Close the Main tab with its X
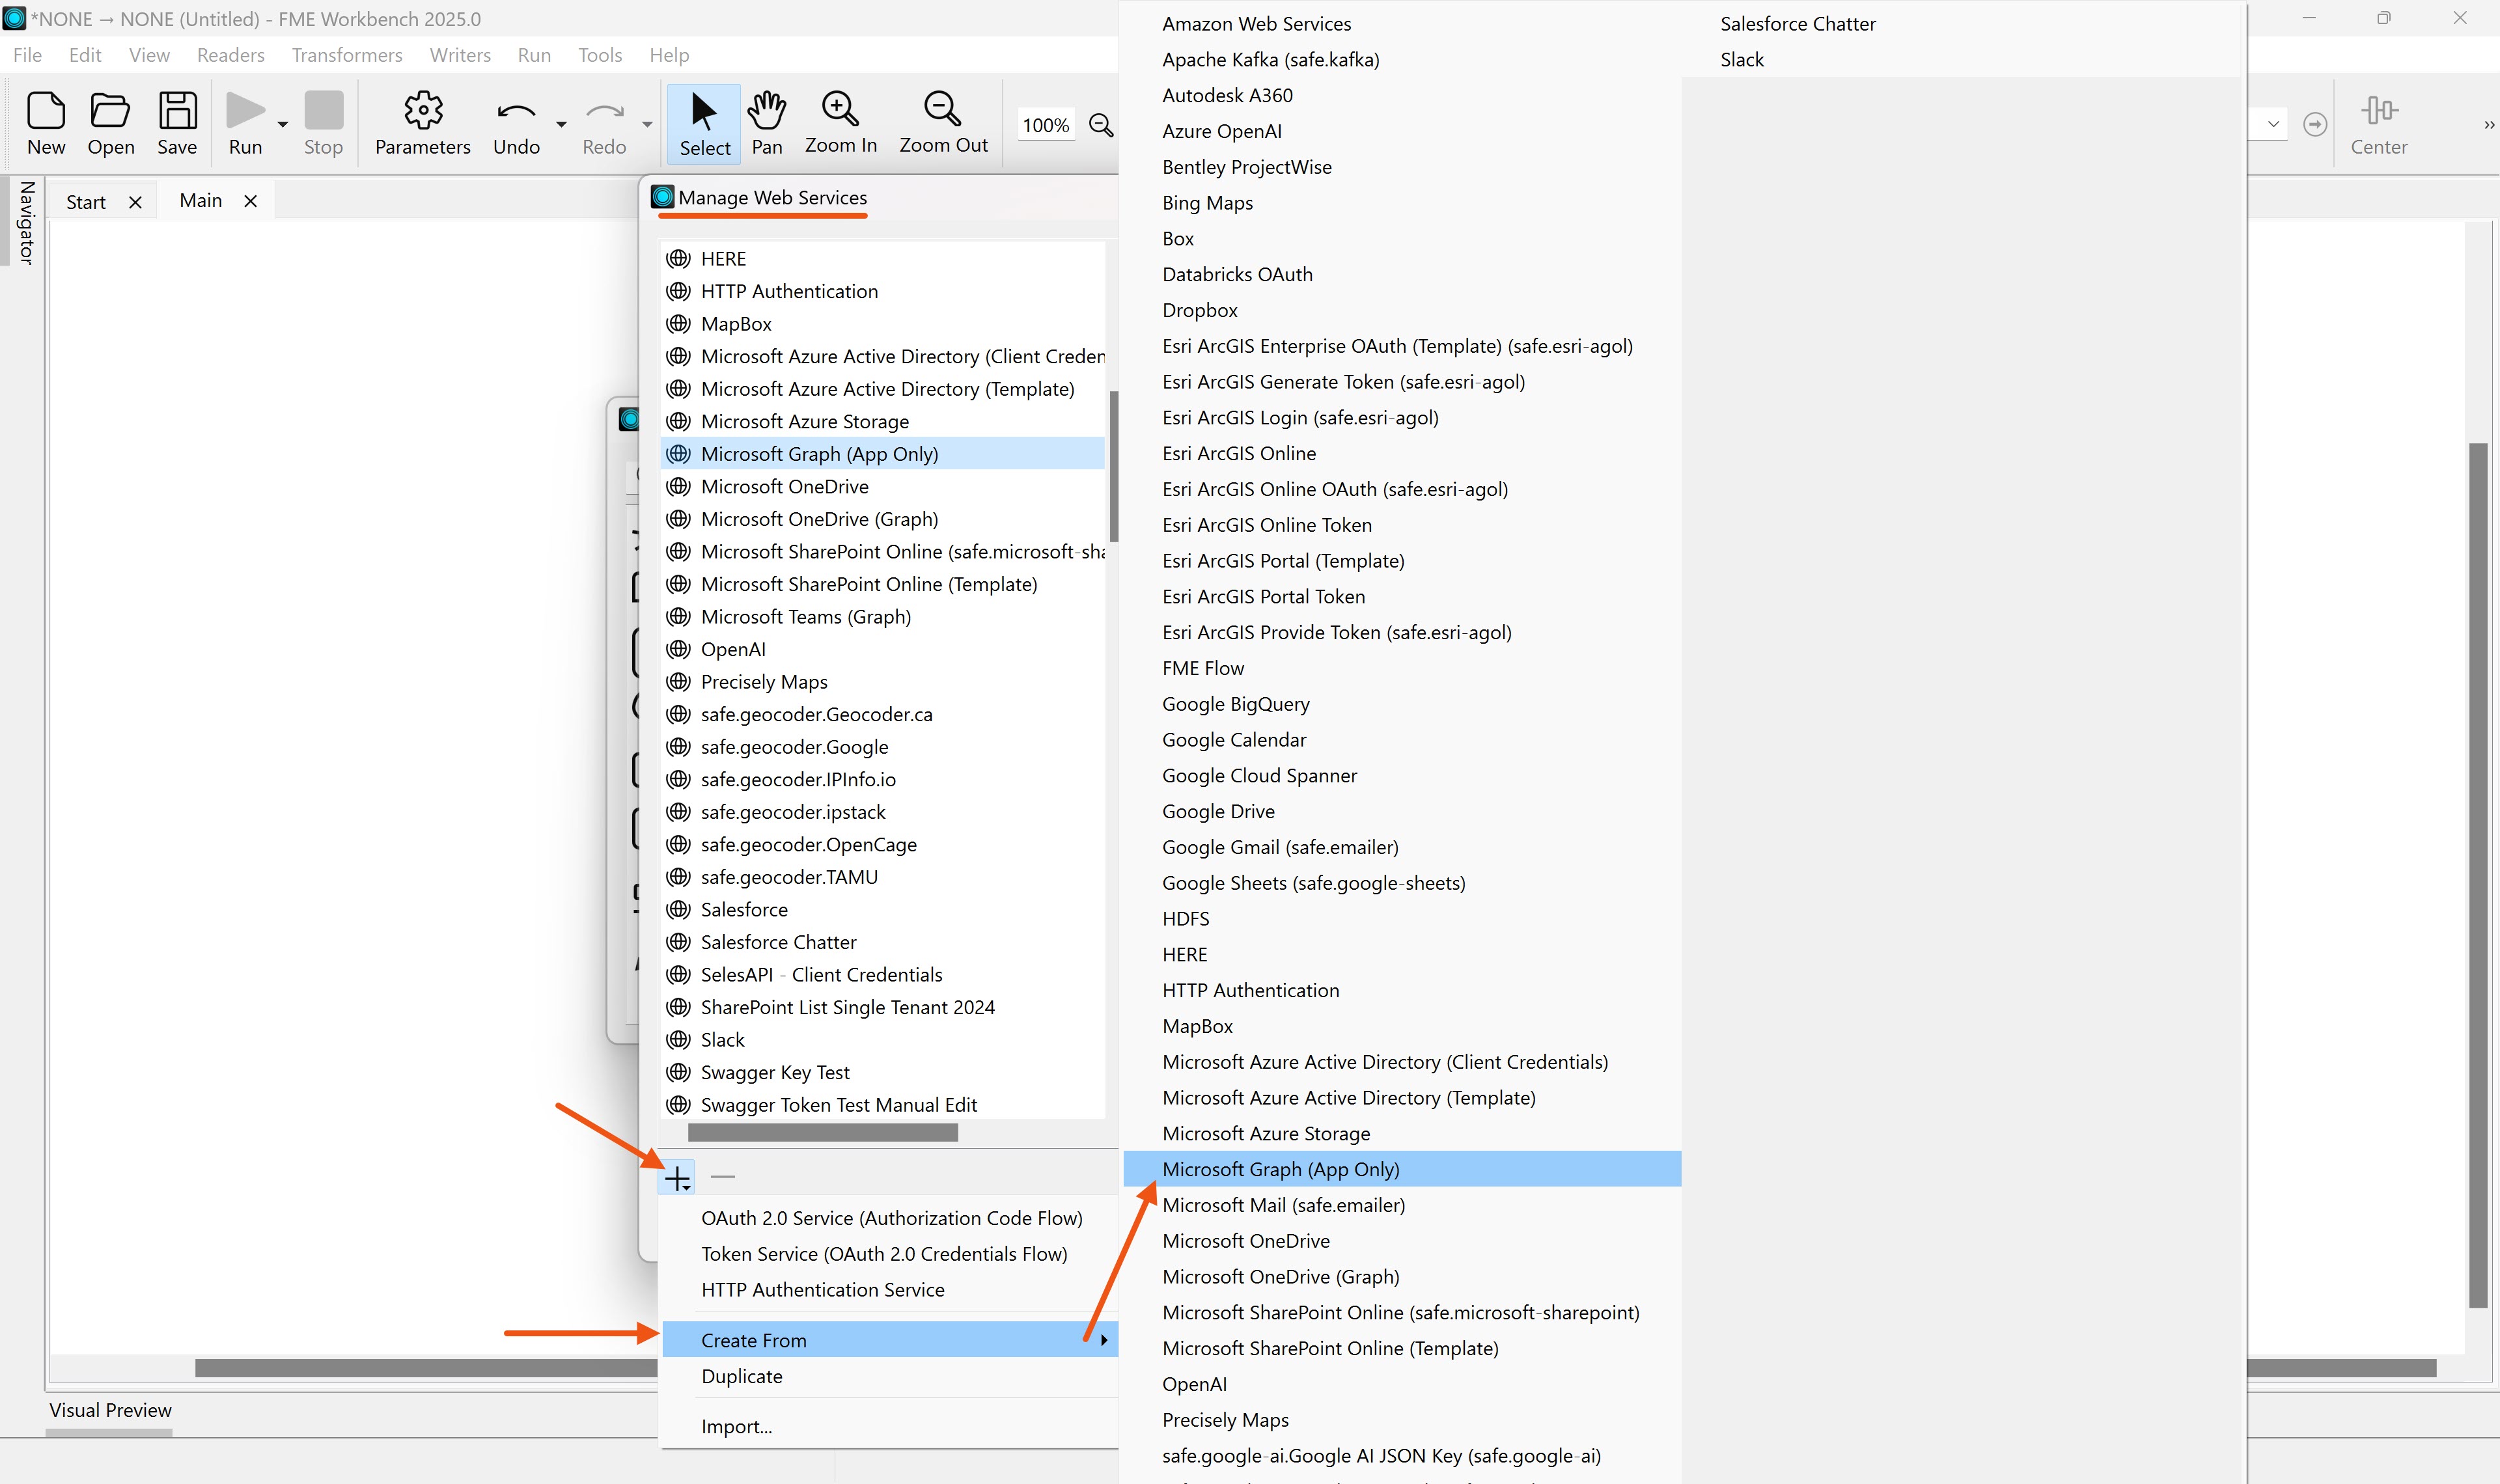Image resolution: width=2500 pixels, height=1484 pixels. [x=251, y=201]
